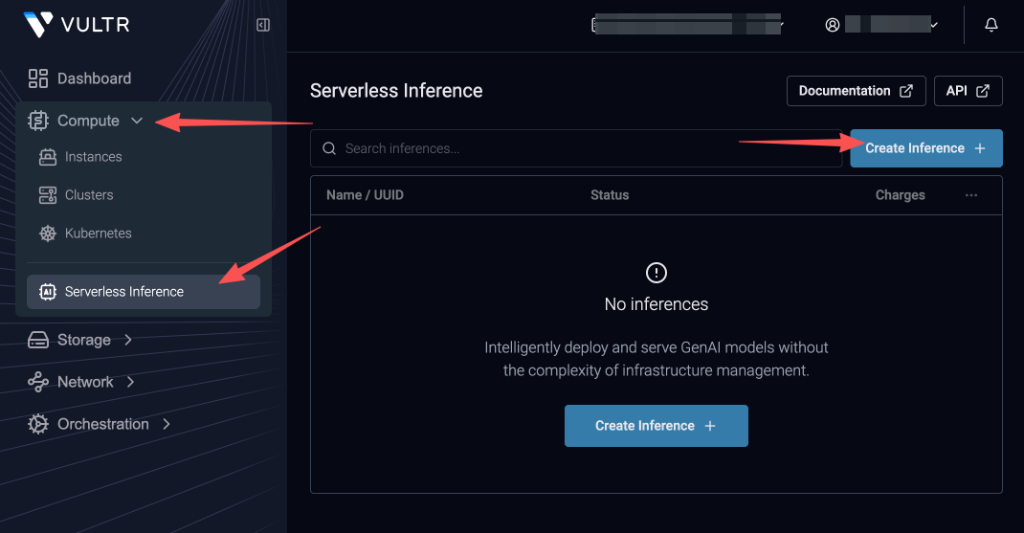Open Storage menu label
The height and width of the screenshot is (533, 1024).
coord(84,340)
